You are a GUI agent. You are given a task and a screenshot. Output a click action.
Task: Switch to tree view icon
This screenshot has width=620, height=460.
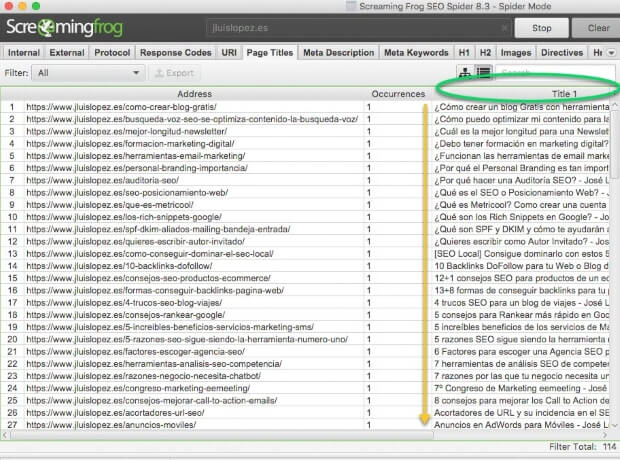coord(465,73)
